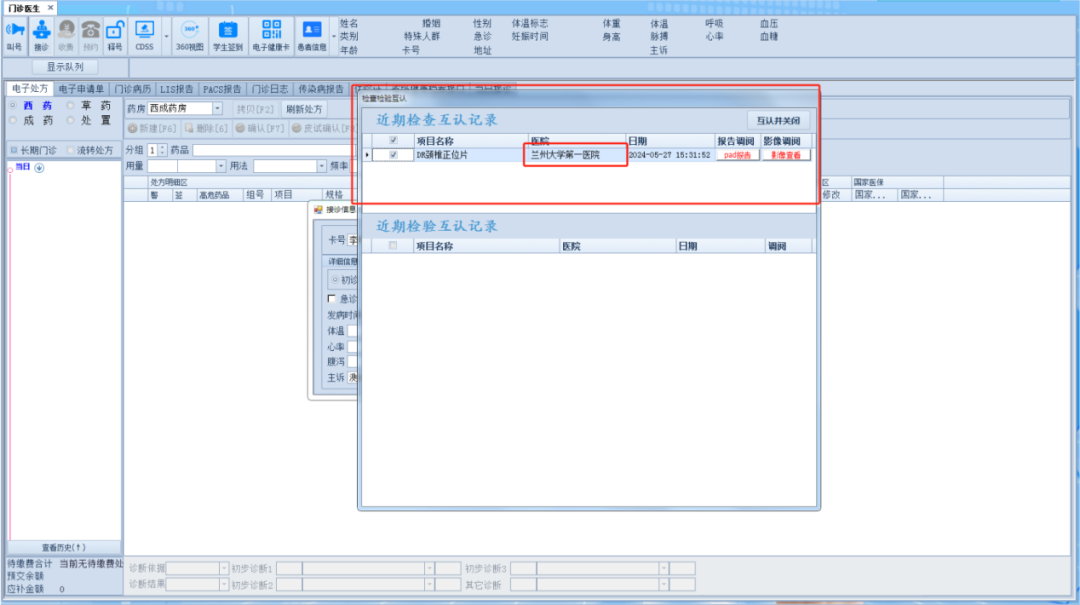Select the 成药 radio button
The width and height of the screenshot is (1080, 605).
pos(12,121)
